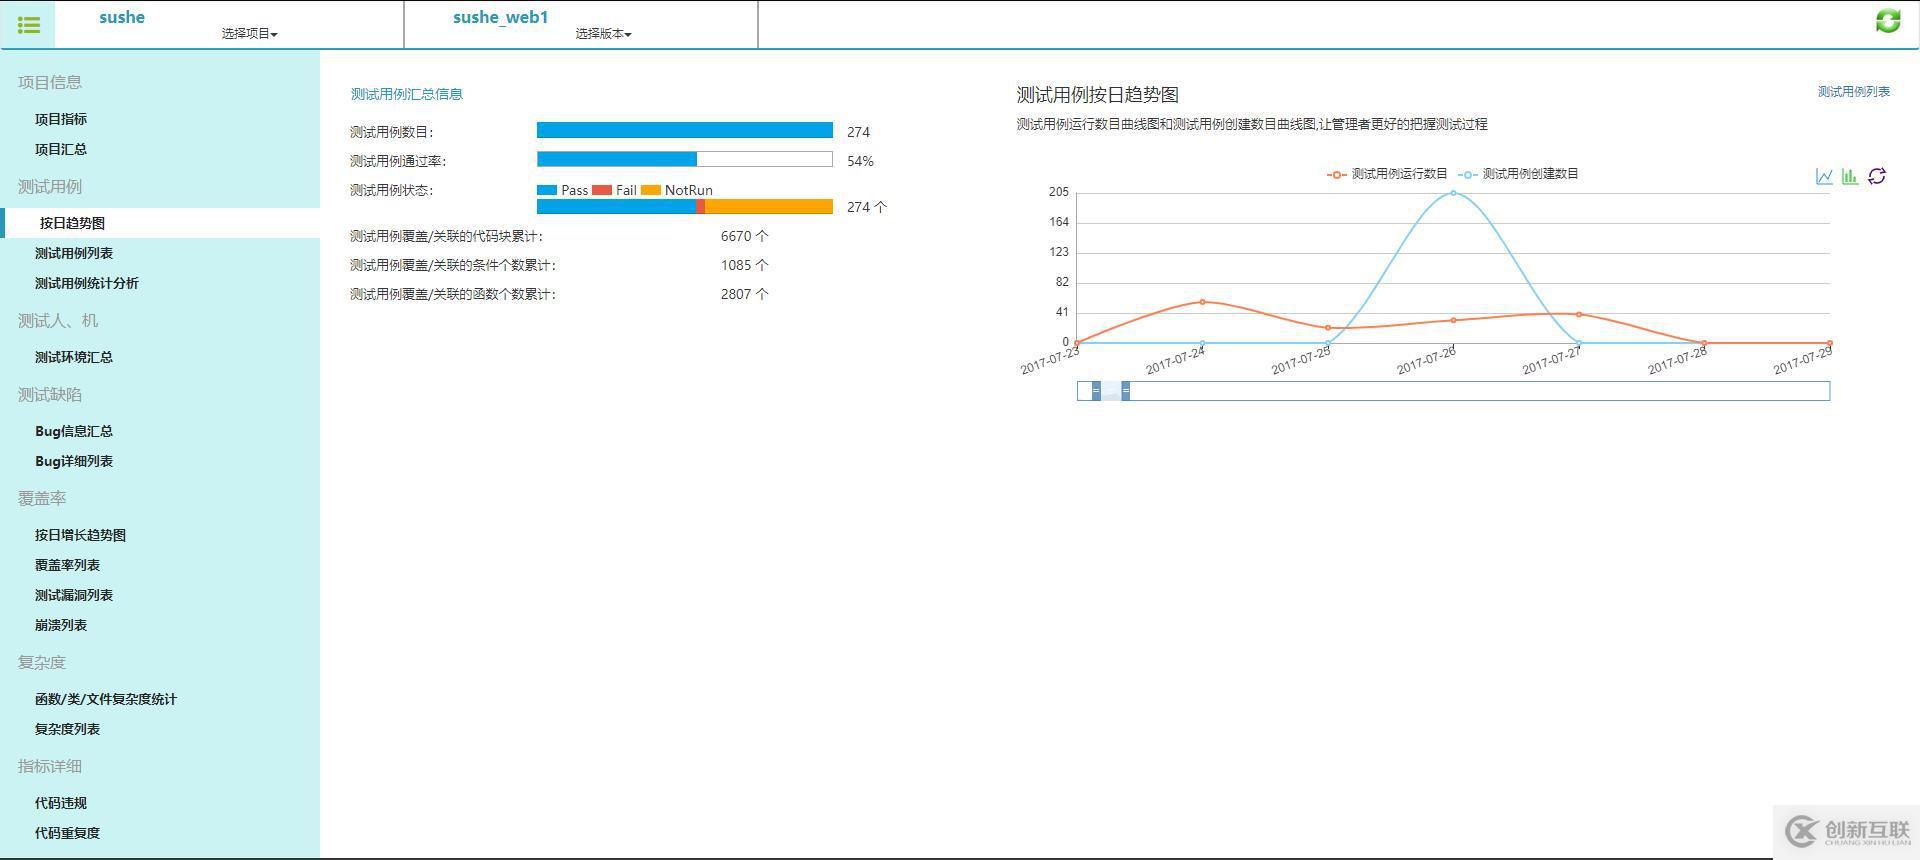Viewport: 1920px width, 860px height.
Task: Click the 测试缺陷 section header
Action: (x=50, y=394)
